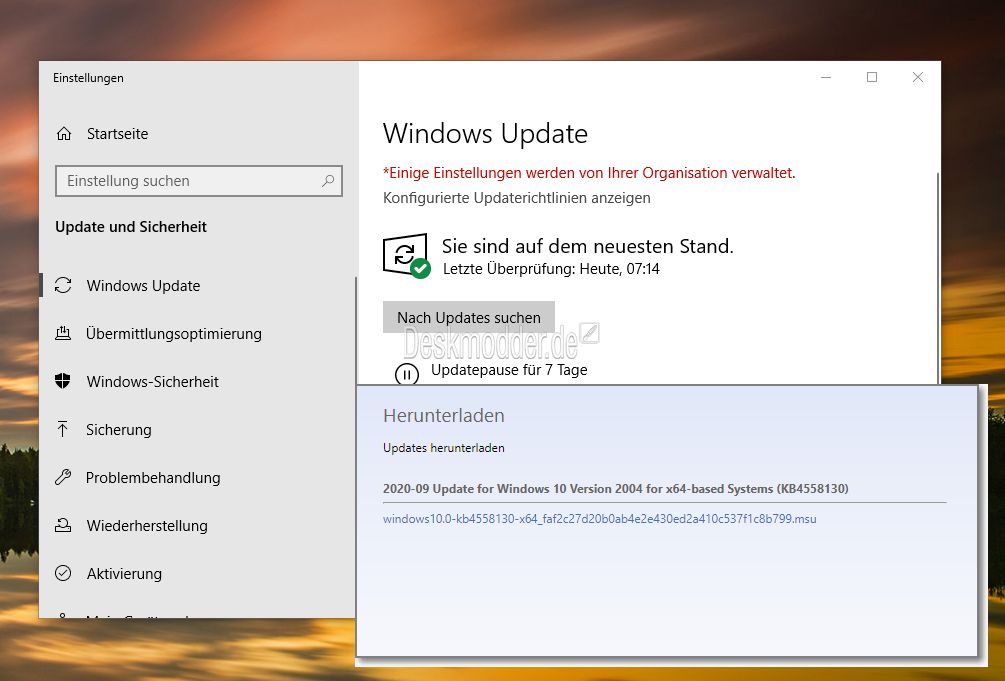Open Konfigurierte Updaterichtlinien anzeigen link
This screenshot has height=681, width=1005.
click(517, 198)
